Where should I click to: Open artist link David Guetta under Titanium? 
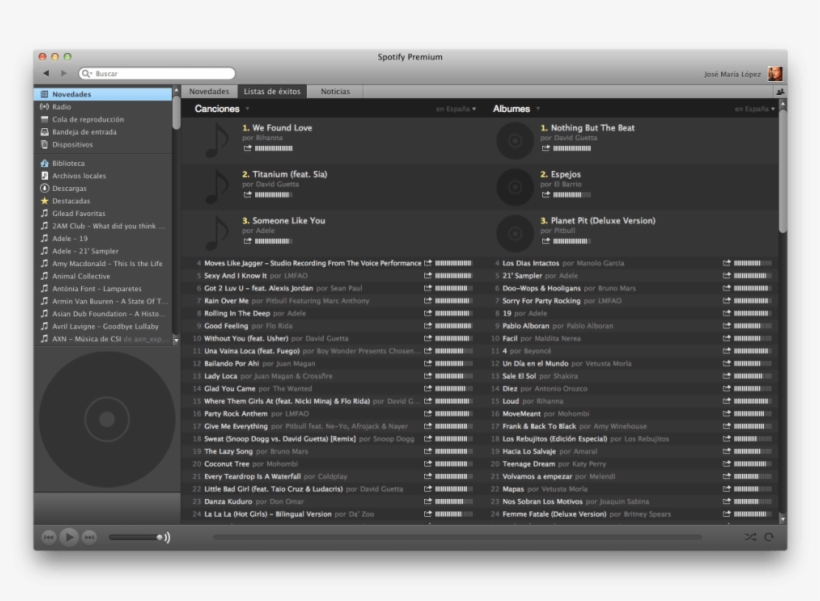point(277,184)
